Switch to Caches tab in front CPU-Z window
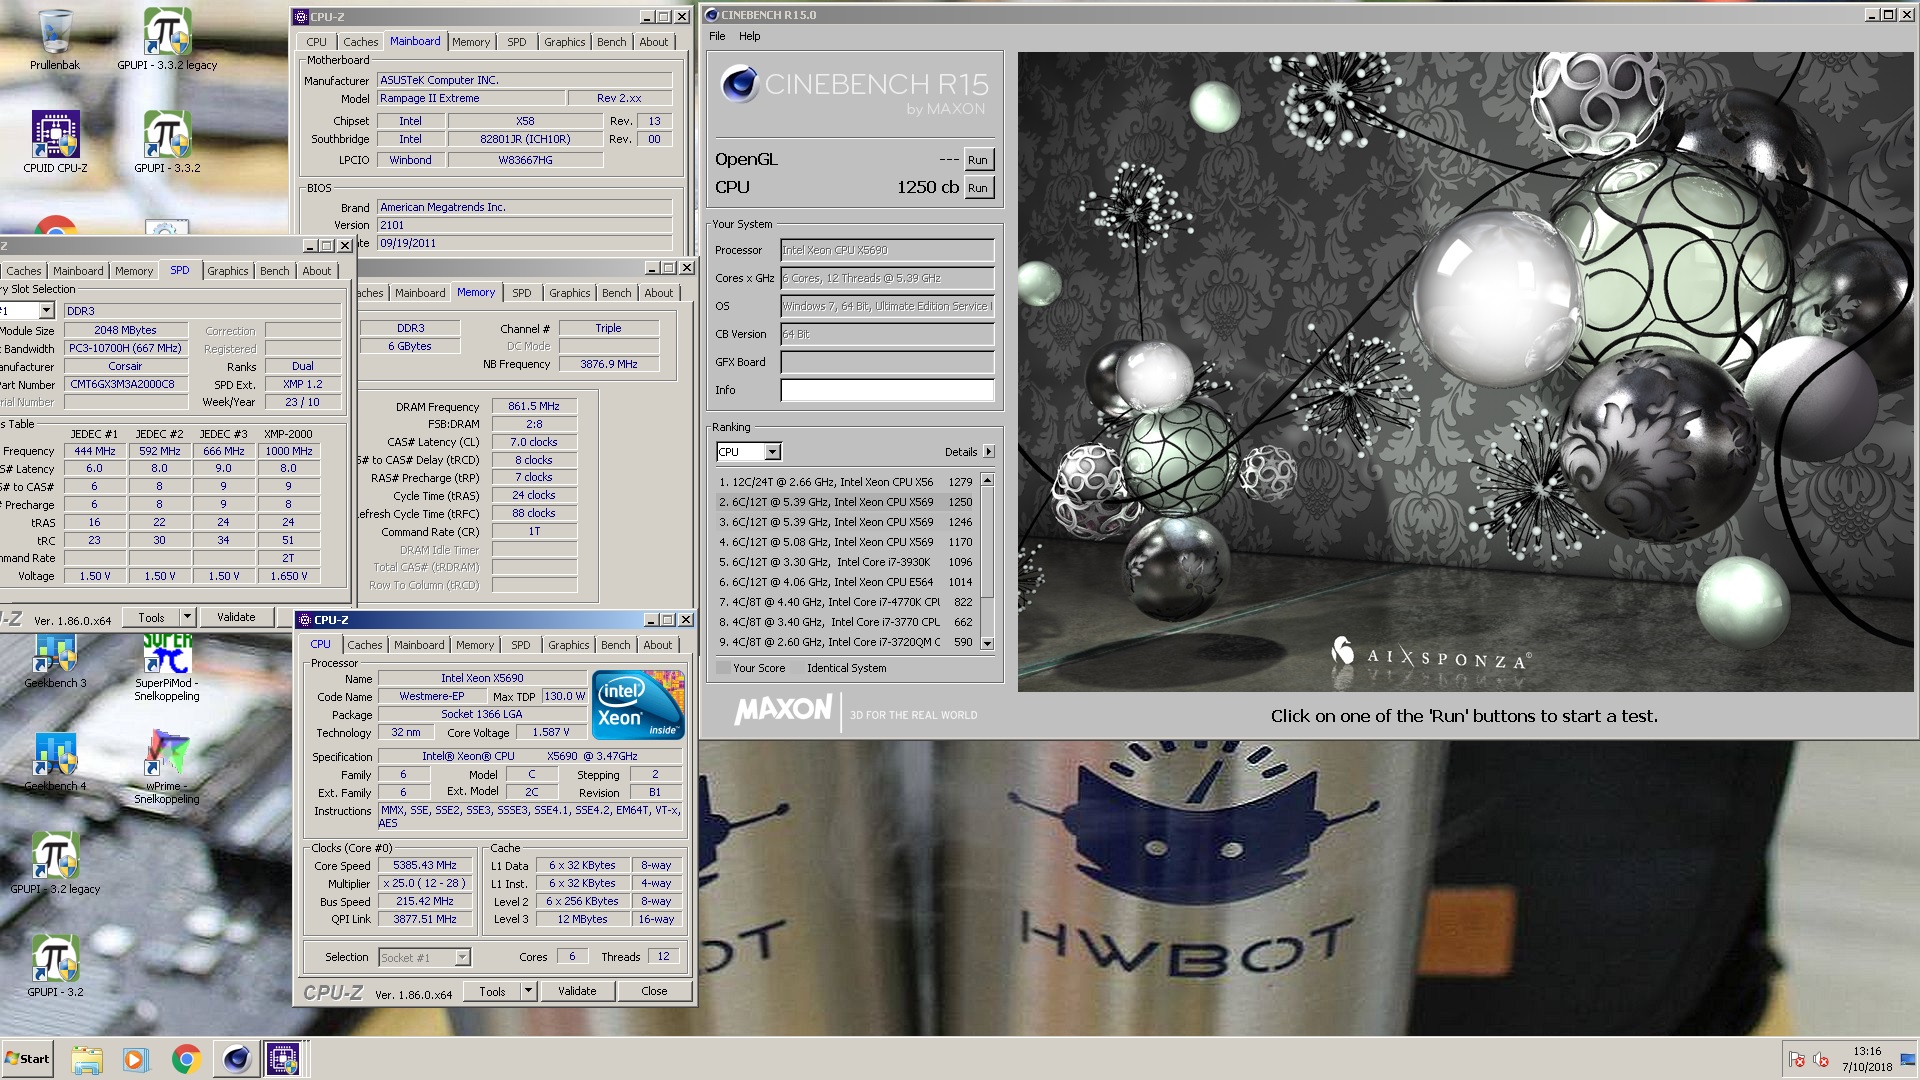1920x1080 pixels. click(x=364, y=645)
